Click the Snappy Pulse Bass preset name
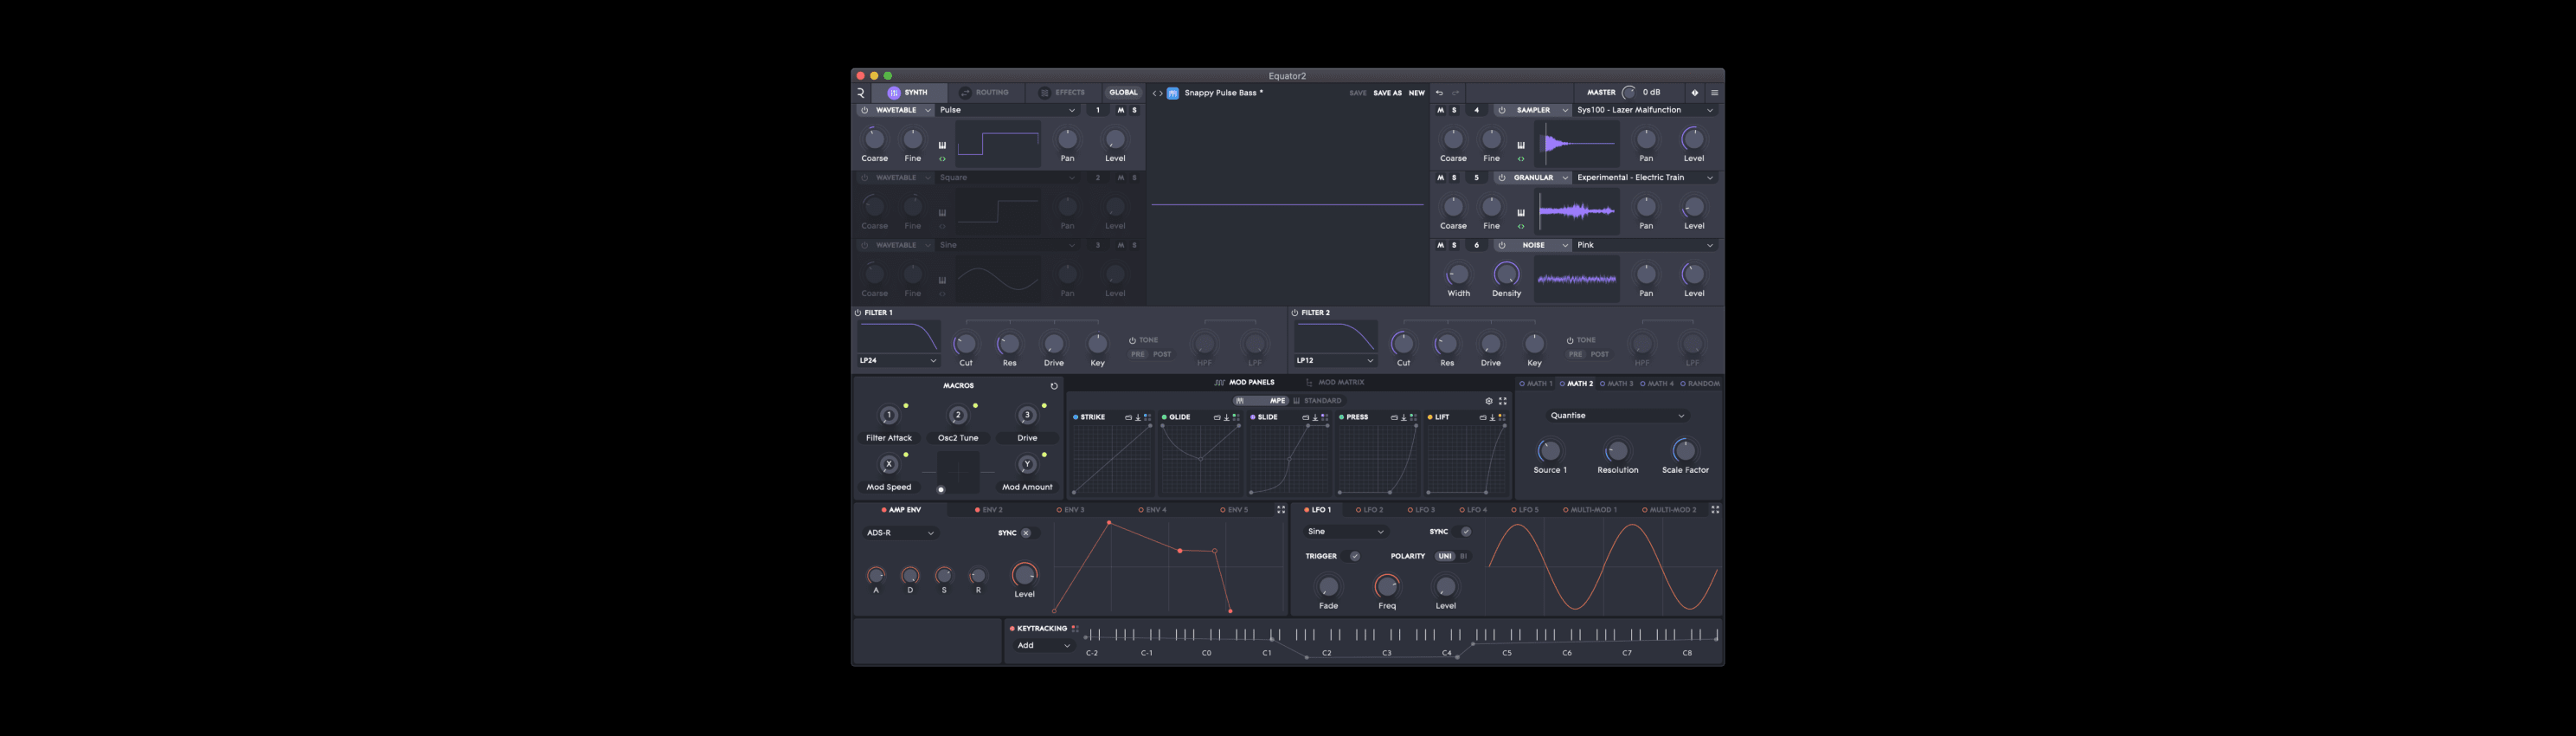The image size is (2576, 736). [x=1223, y=93]
